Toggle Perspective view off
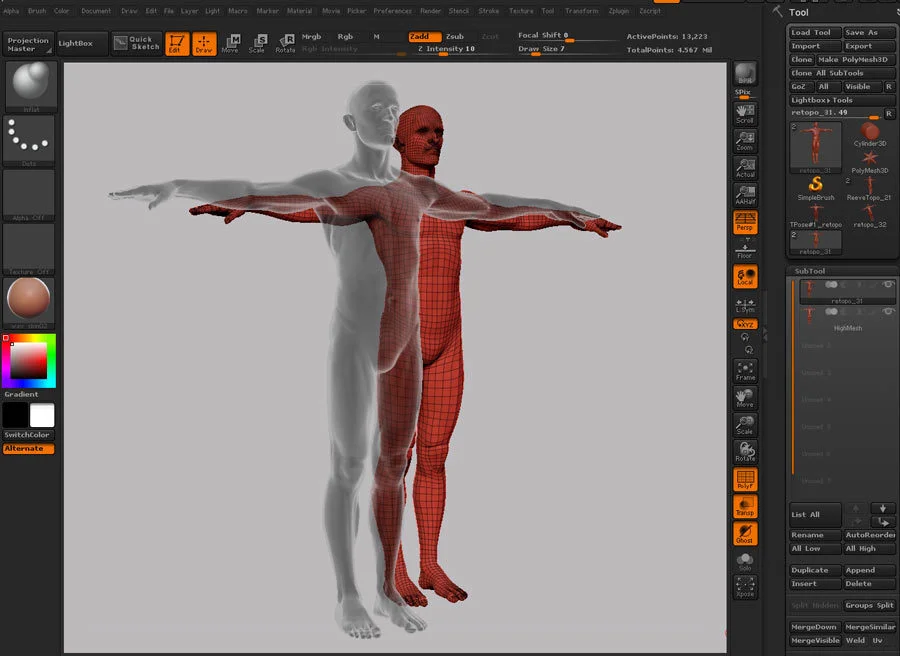Image resolution: width=900 pixels, height=656 pixels. click(x=745, y=222)
